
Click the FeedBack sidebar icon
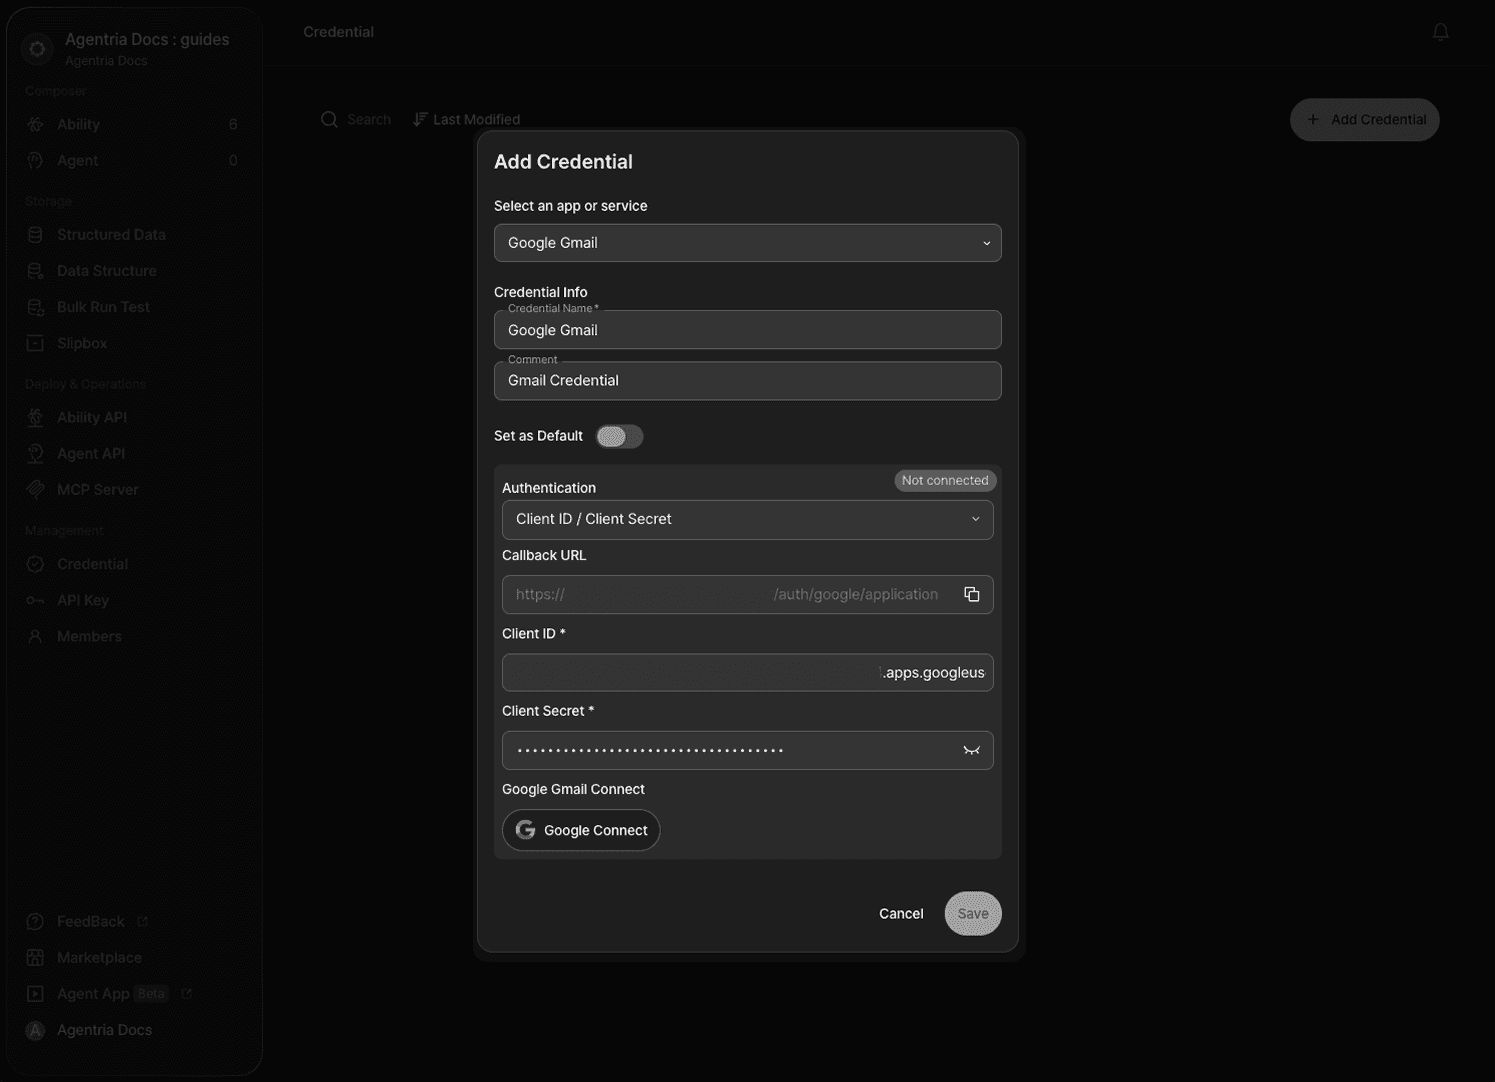point(35,921)
